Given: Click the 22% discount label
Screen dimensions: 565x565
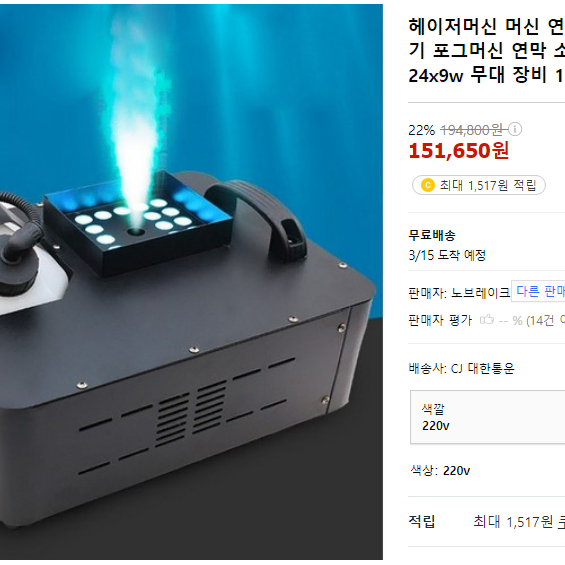Looking at the screenshot, I should 422,130.
